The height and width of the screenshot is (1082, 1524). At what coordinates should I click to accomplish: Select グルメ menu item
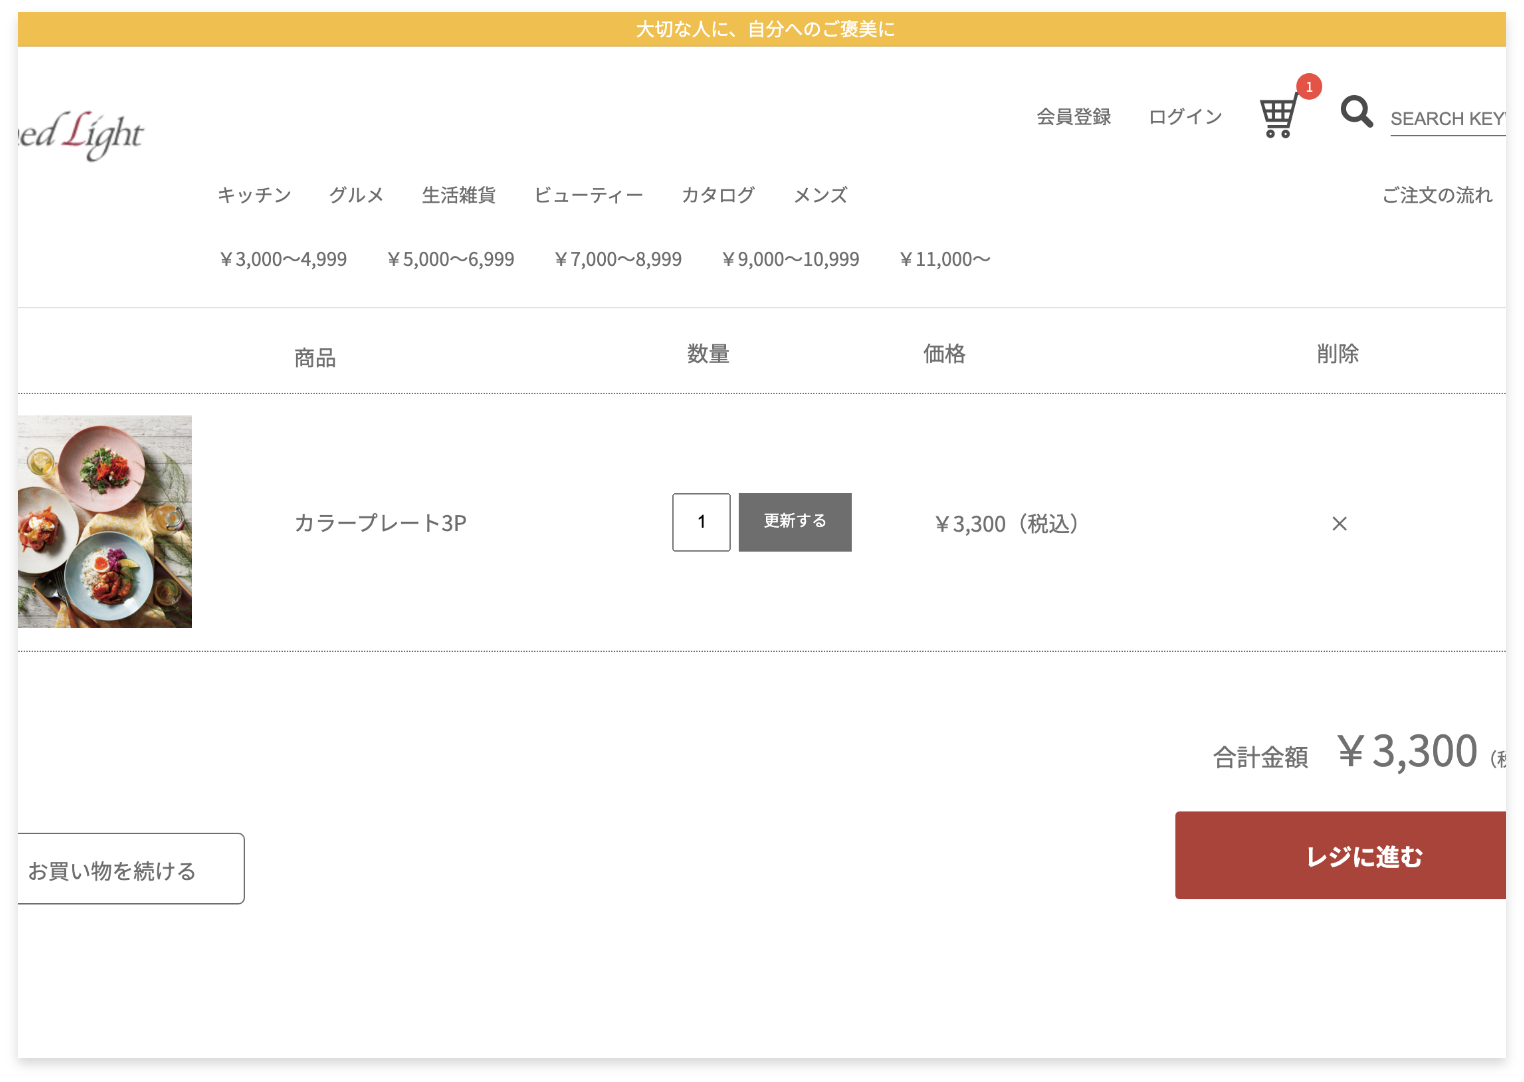click(x=356, y=195)
